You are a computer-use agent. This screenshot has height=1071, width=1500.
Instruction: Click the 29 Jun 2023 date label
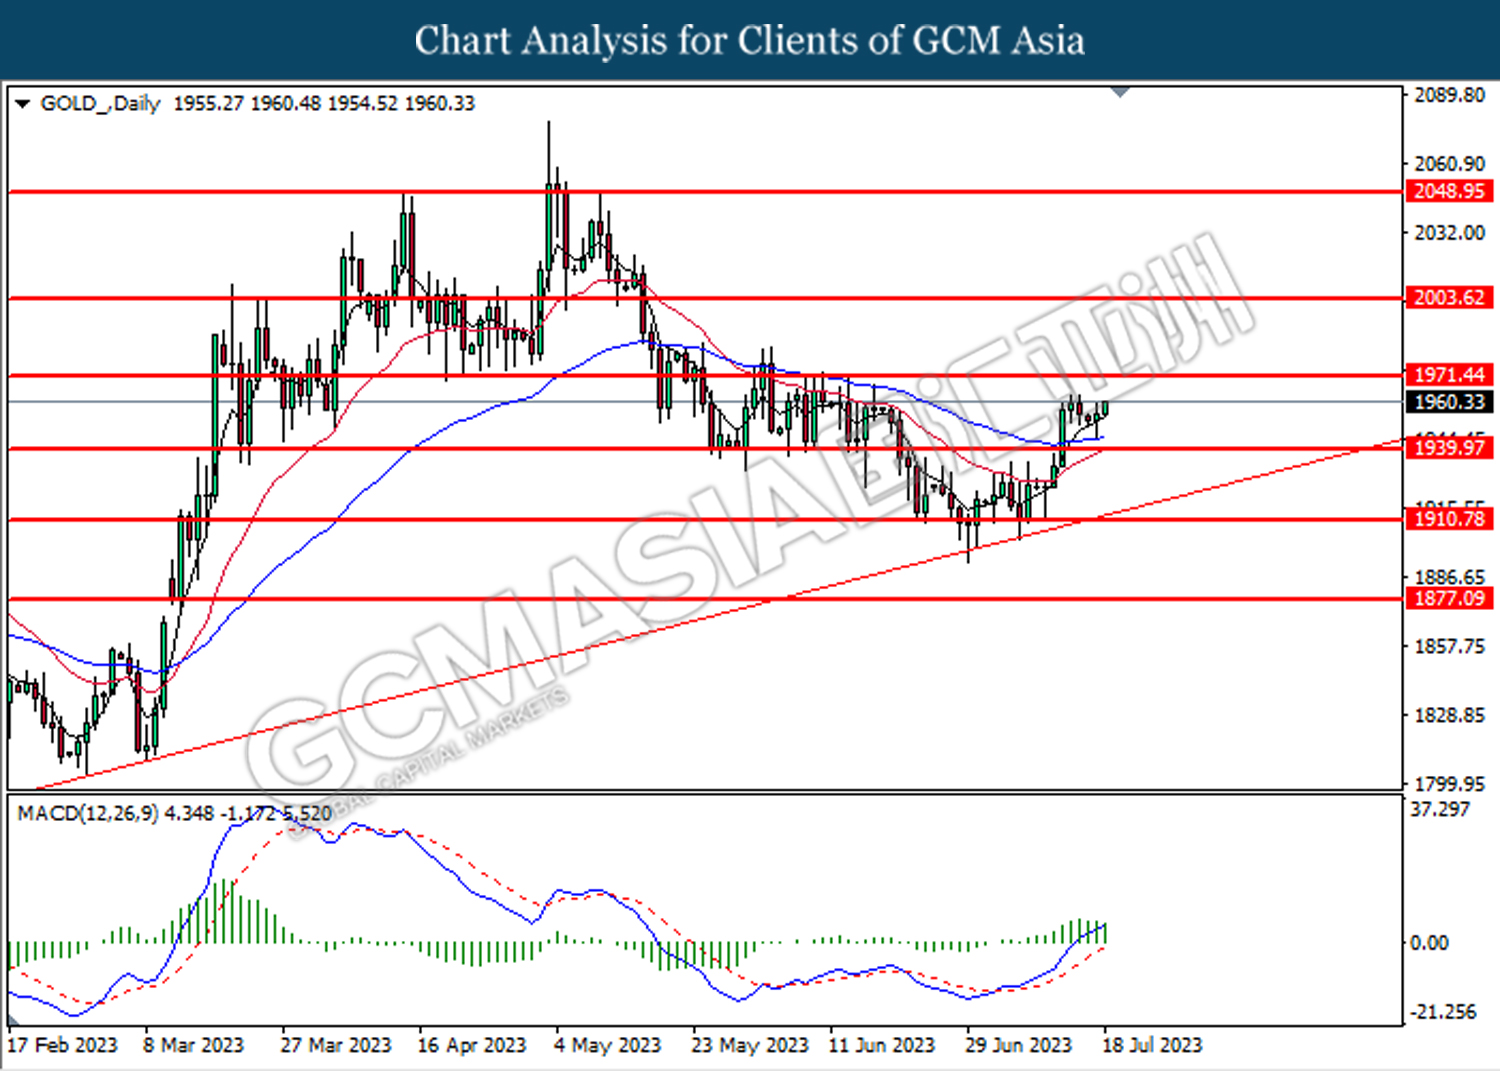1018,1046
